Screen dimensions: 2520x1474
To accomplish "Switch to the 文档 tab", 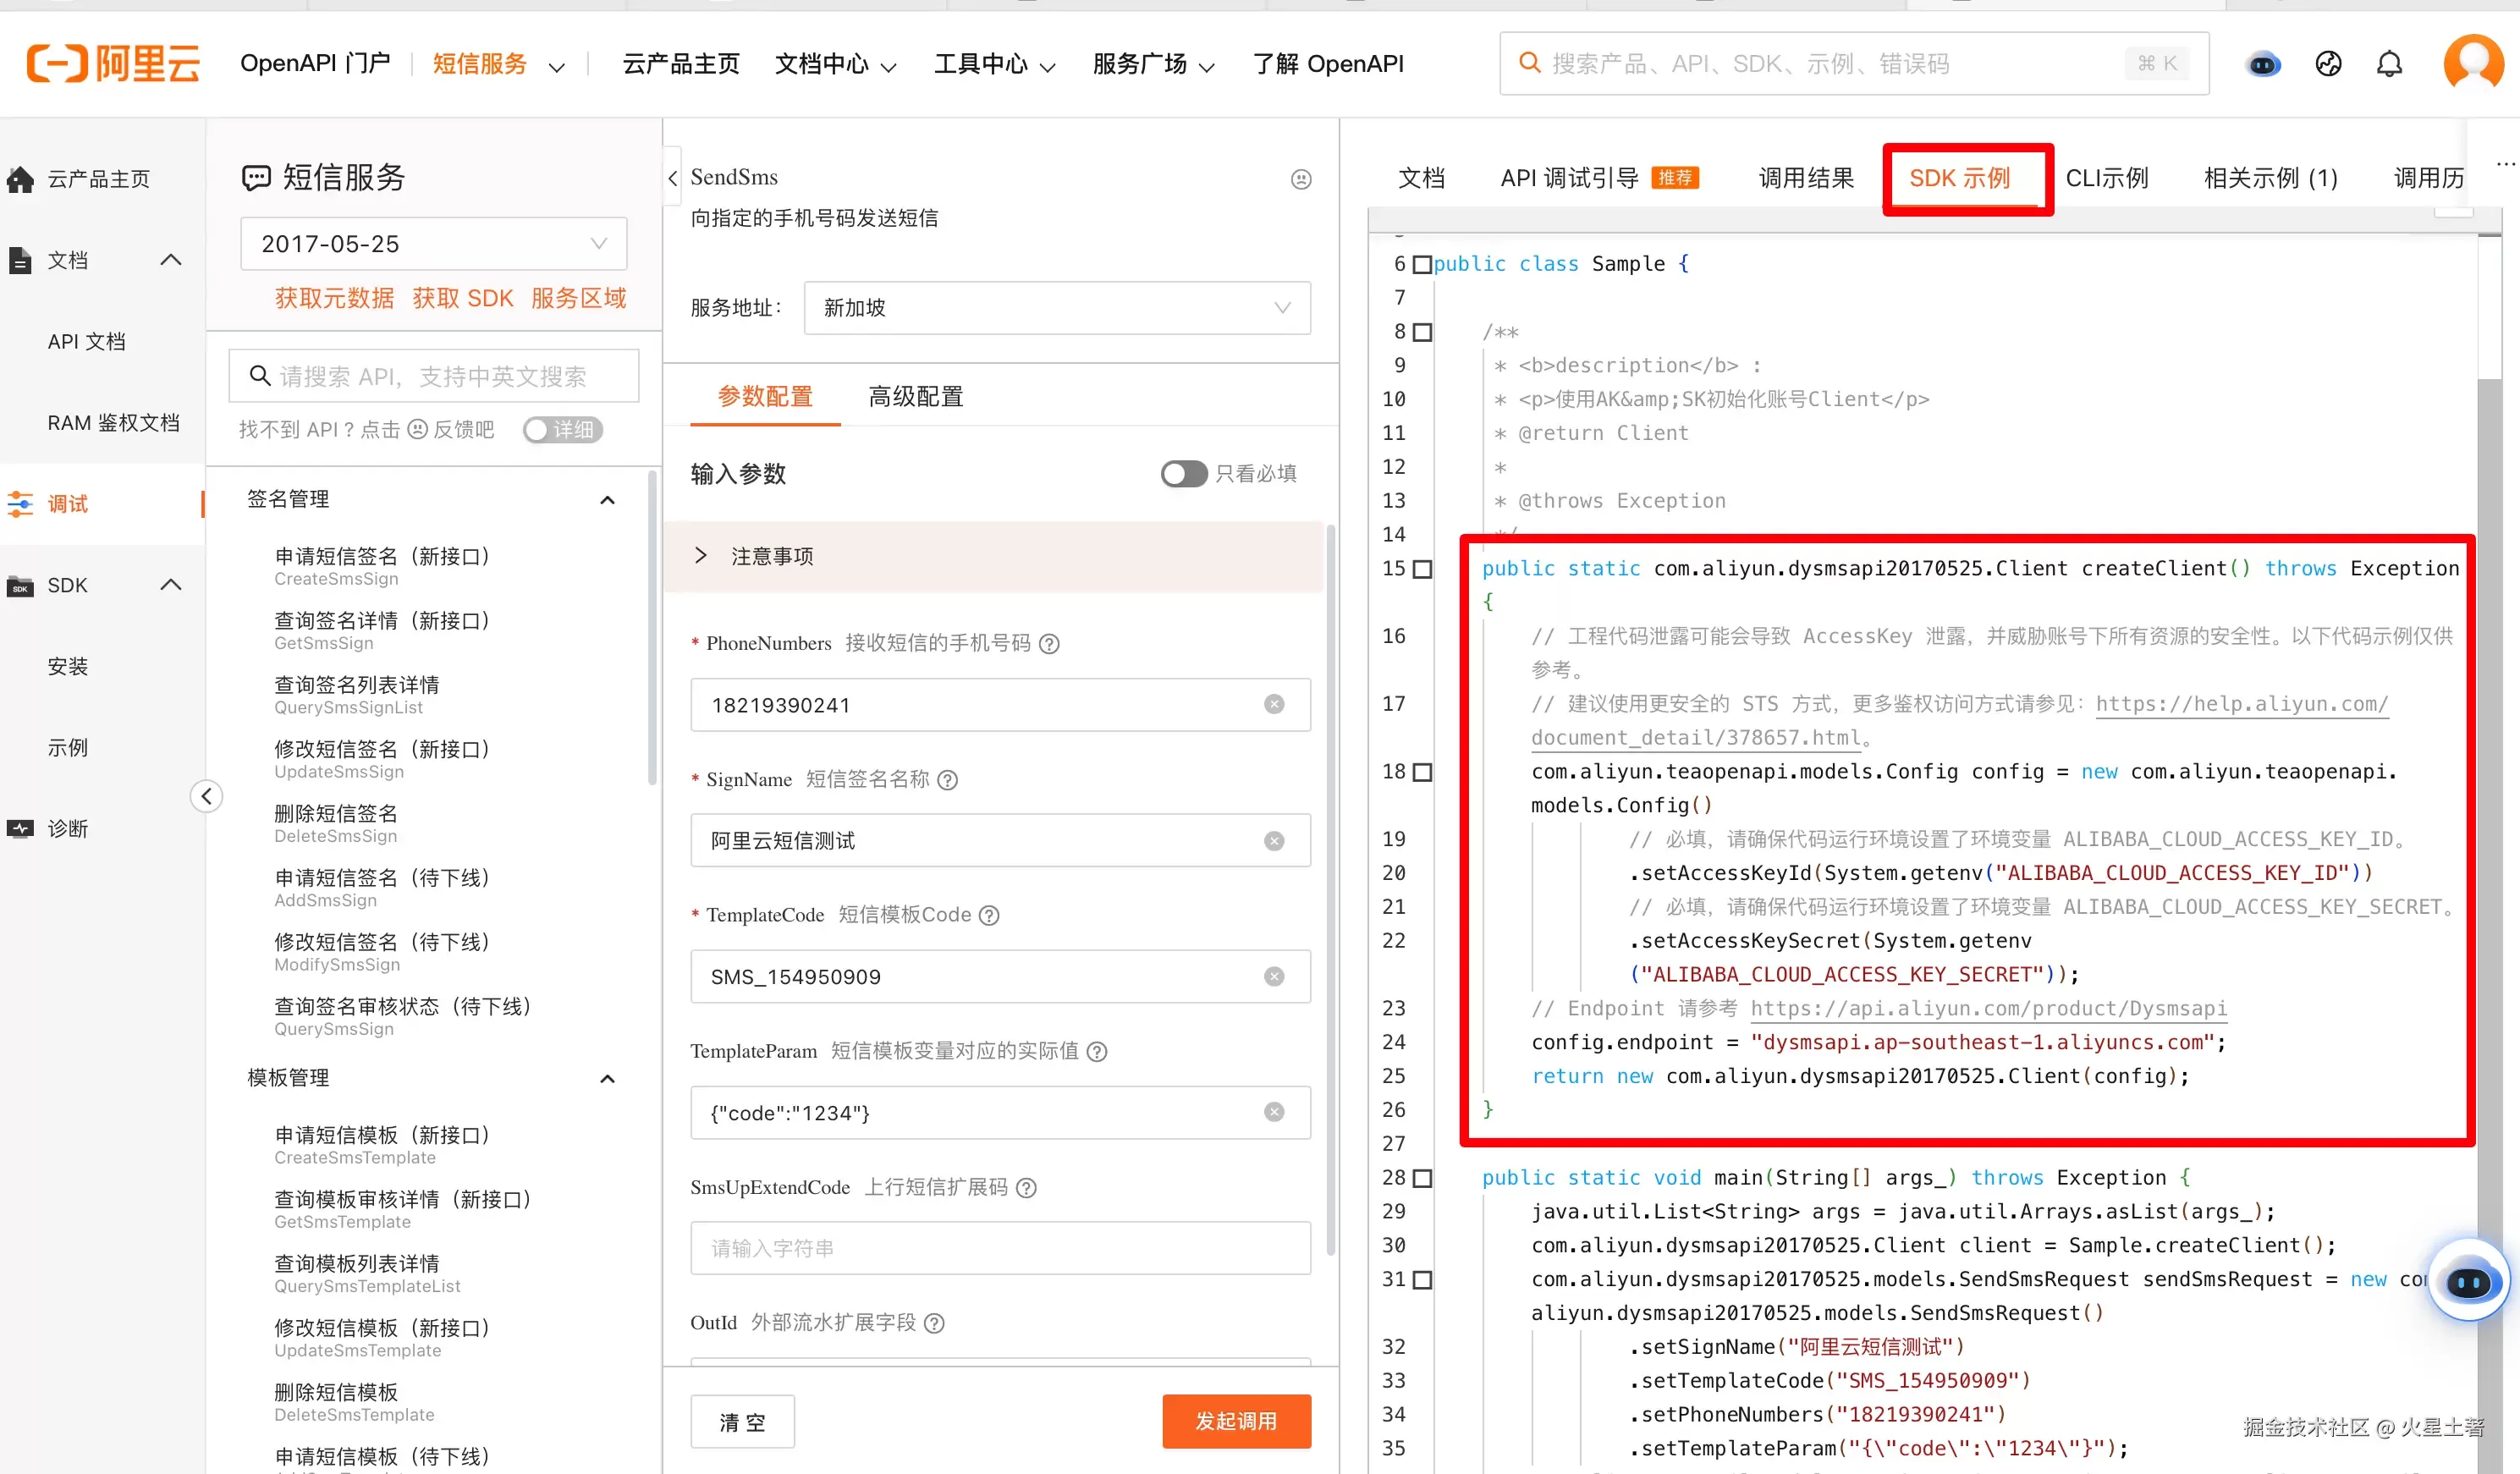I will 1421,179.
